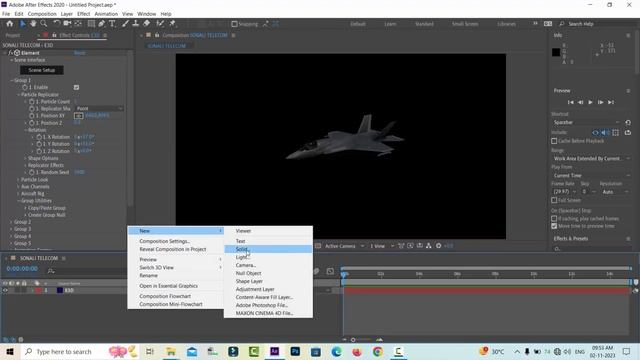Toggle the Full Screen checkbox
The height and width of the screenshot is (360, 640).
click(x=554, y=200)
